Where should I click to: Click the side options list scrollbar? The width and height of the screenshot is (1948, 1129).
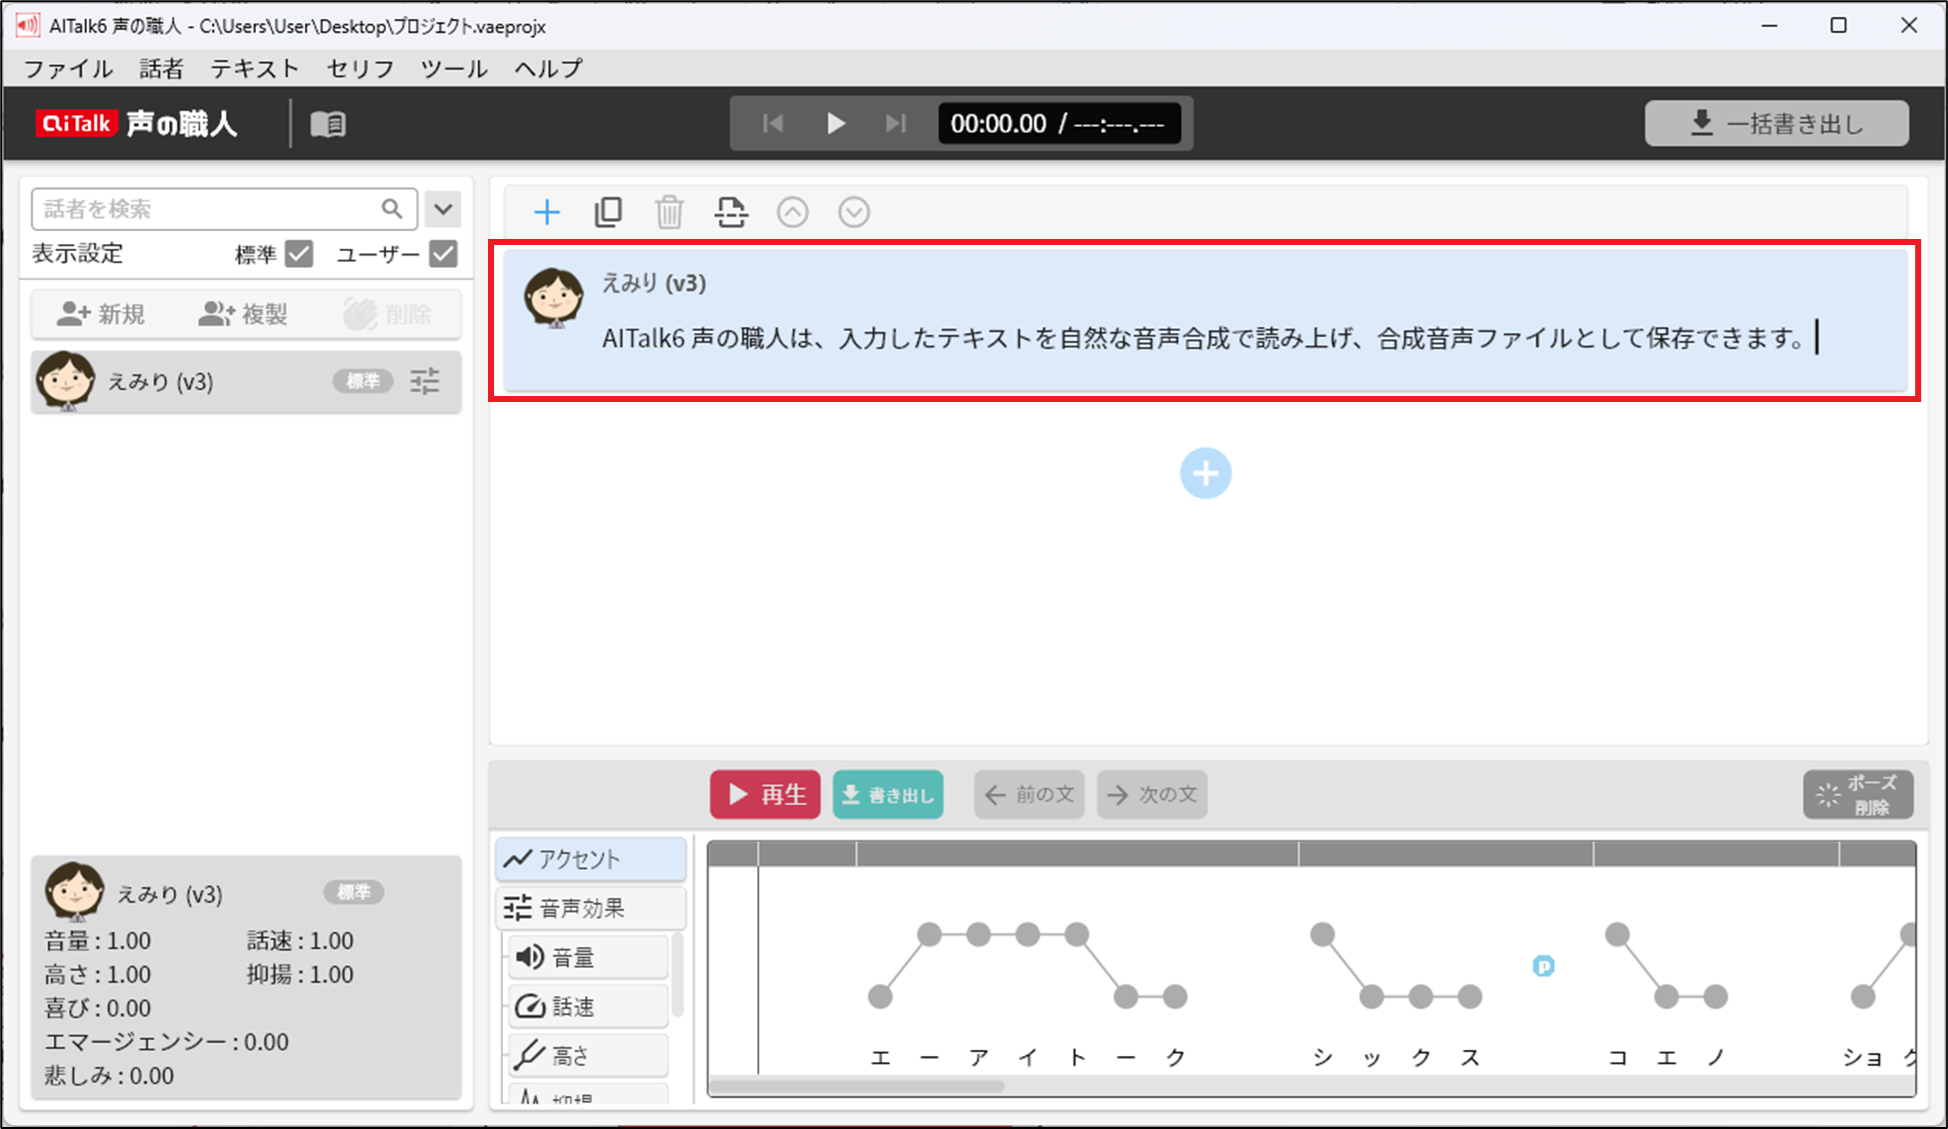pyautogui.click(x=680, y=974)
